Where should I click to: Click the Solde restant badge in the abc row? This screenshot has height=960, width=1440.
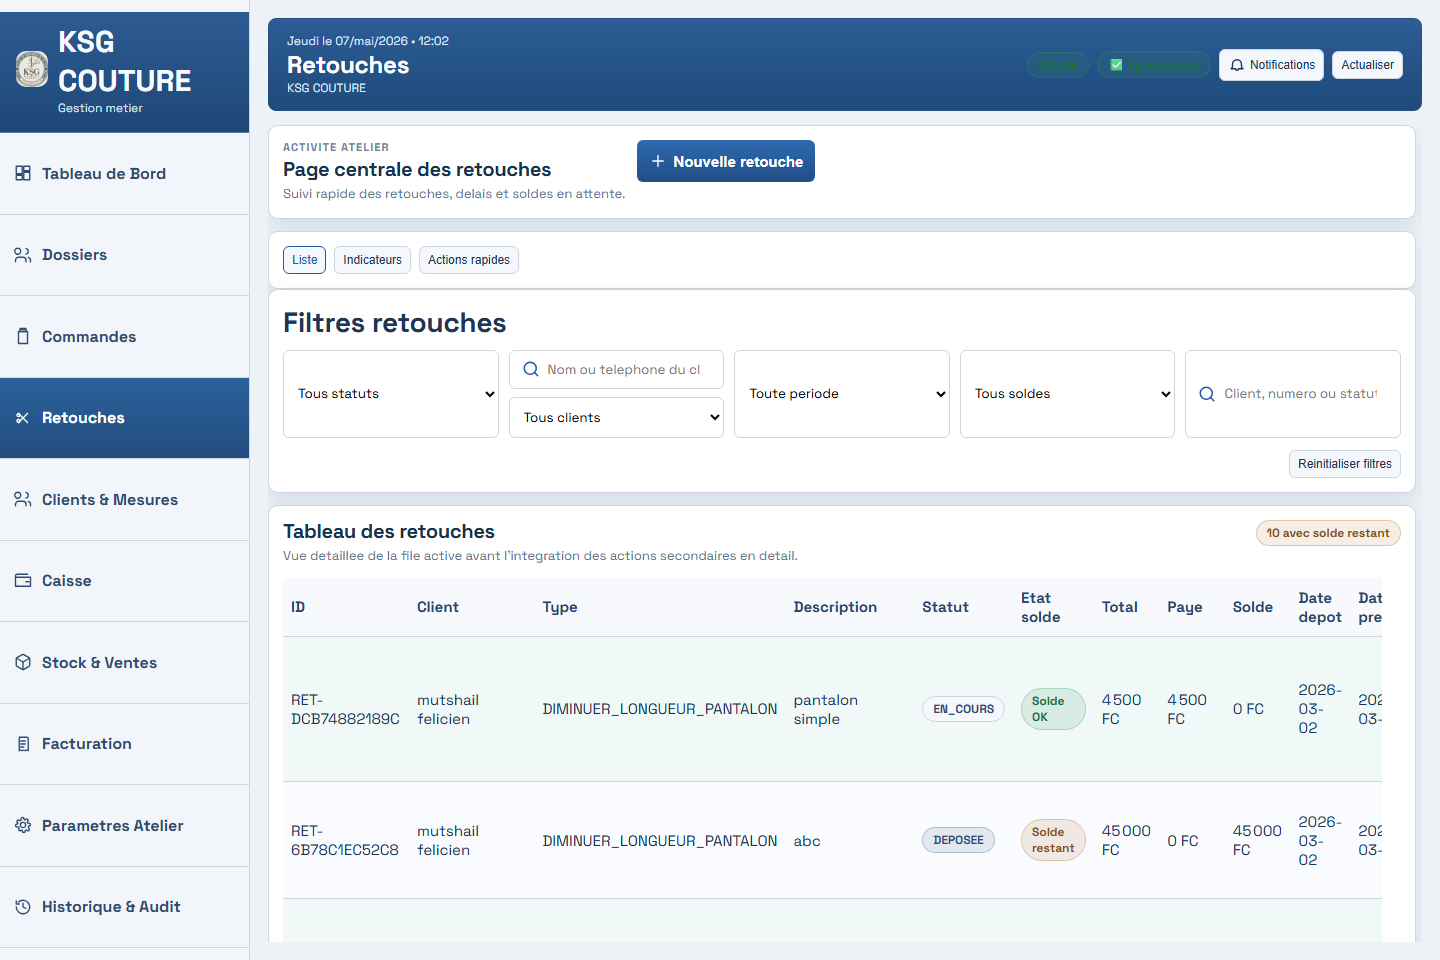pyautogui.click(x=1053, y=840)
